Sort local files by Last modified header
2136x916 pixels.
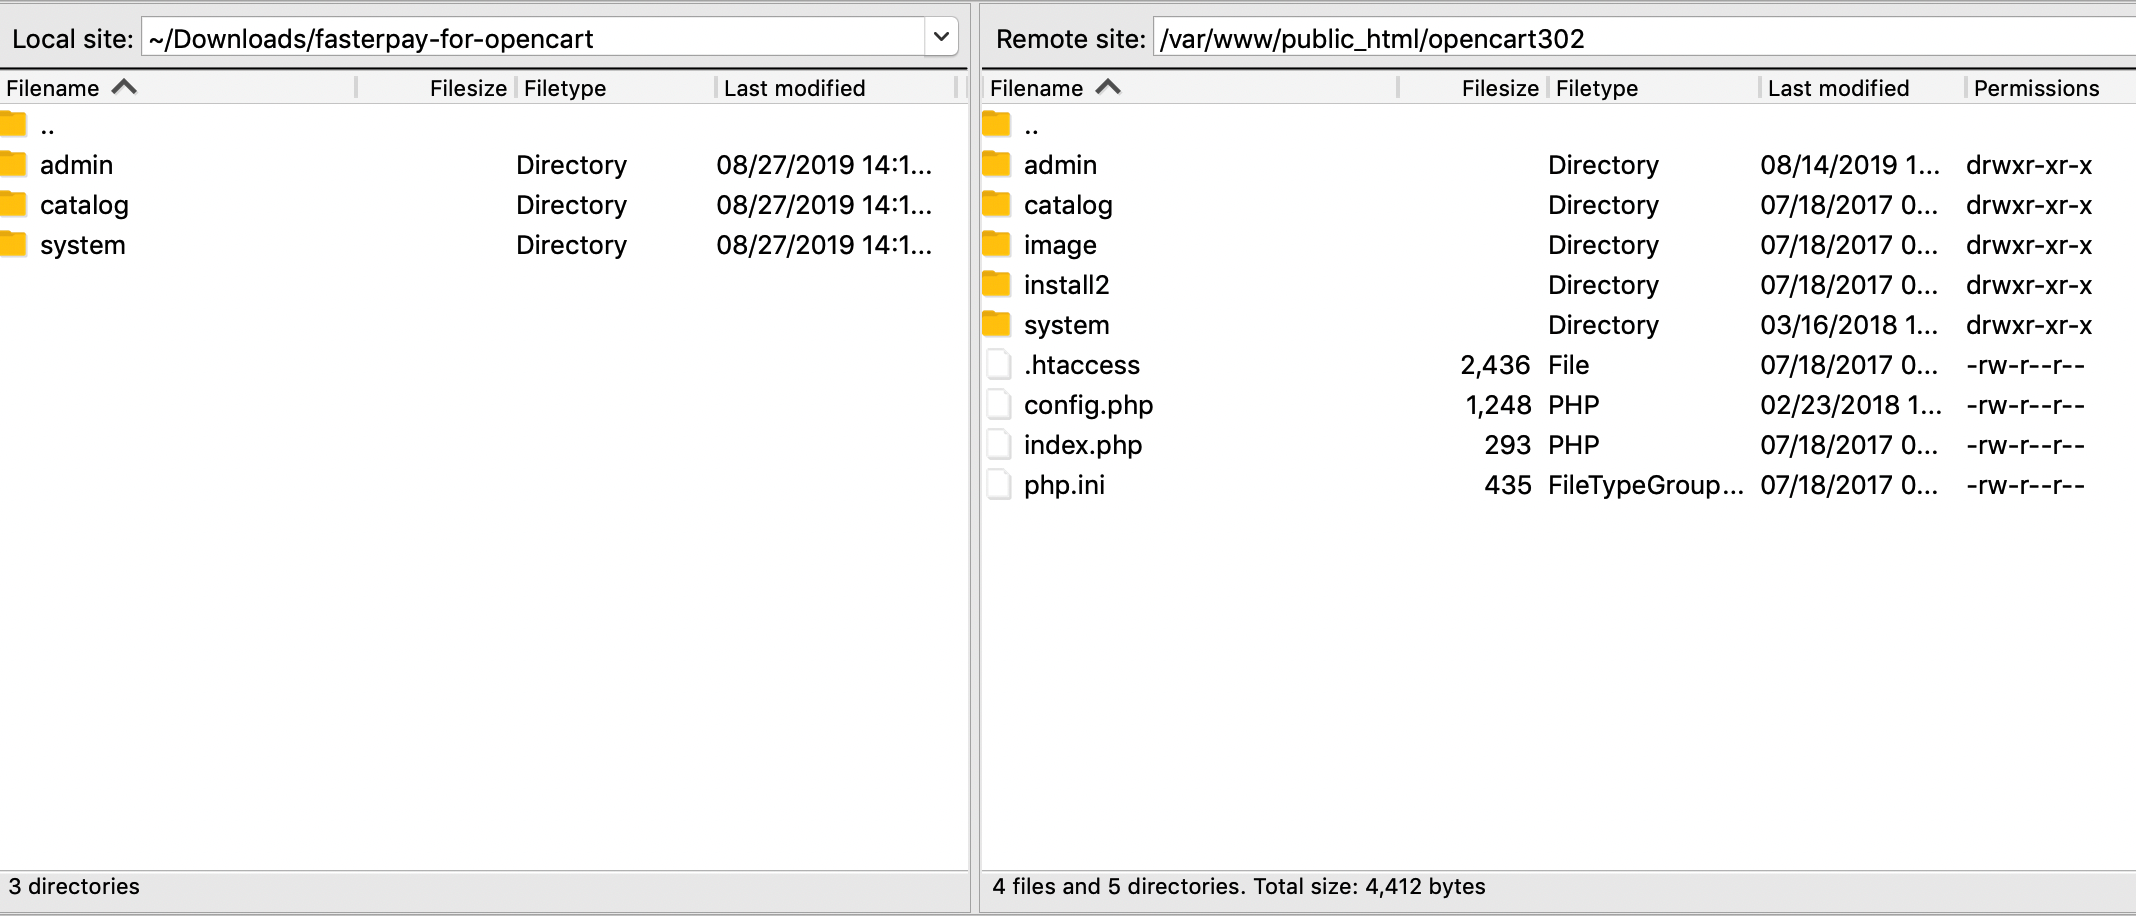coord(837,88)
